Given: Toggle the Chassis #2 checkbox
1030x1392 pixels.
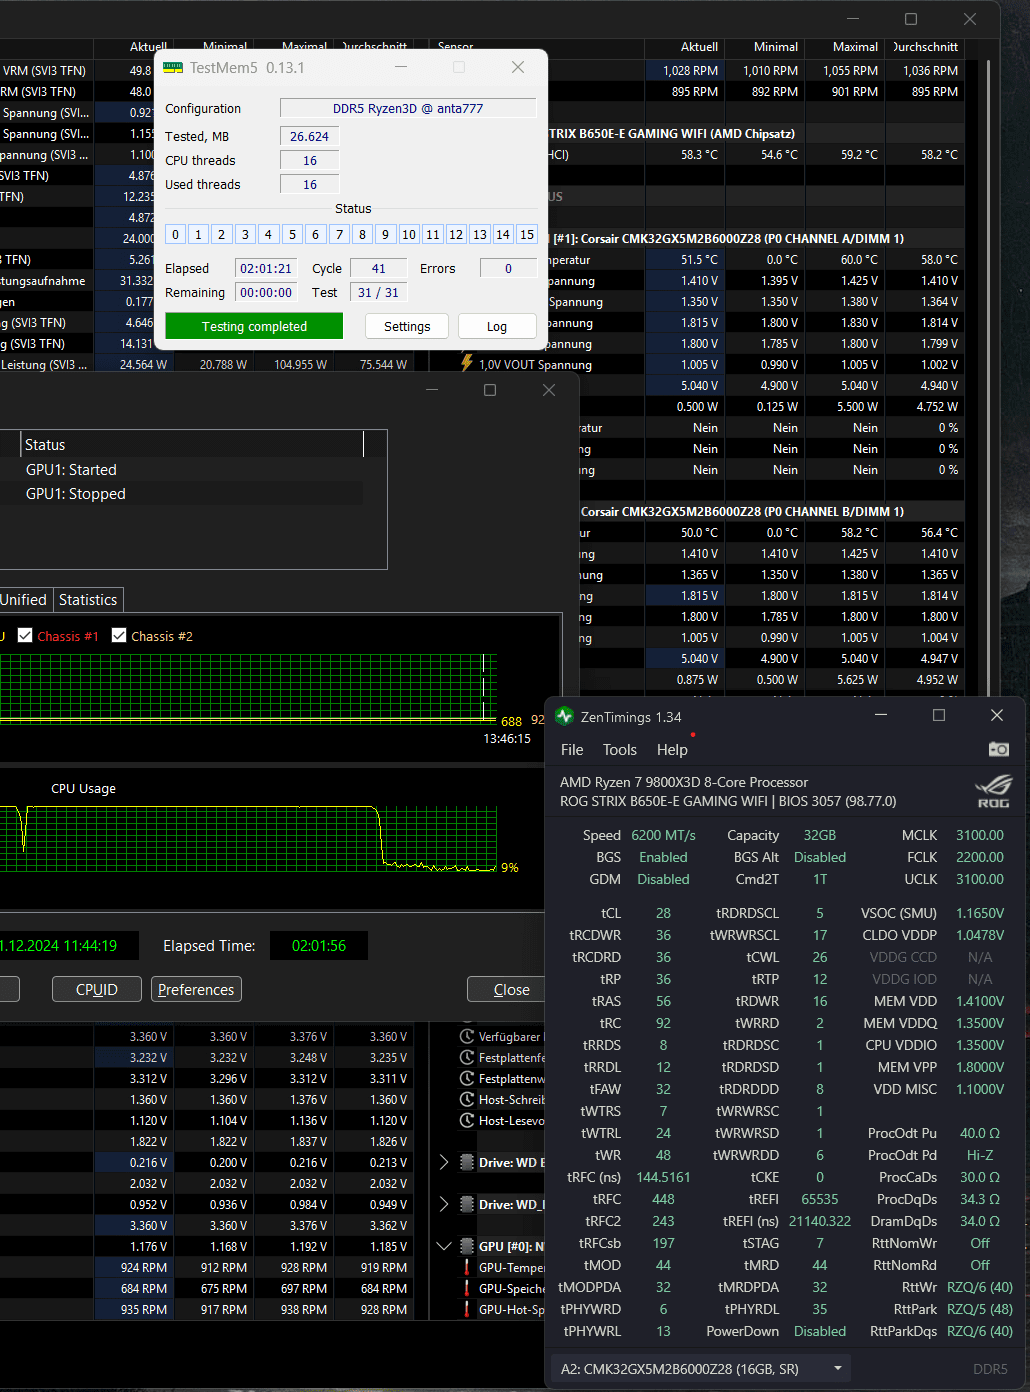Looking at the screenshot, I should pos(119,635).
